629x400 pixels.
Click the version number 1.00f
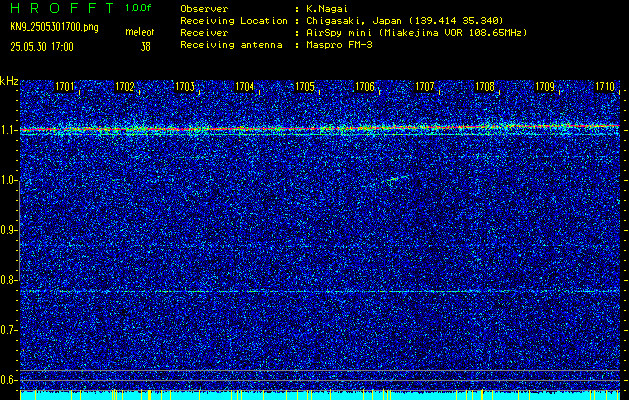pos(138,8)
